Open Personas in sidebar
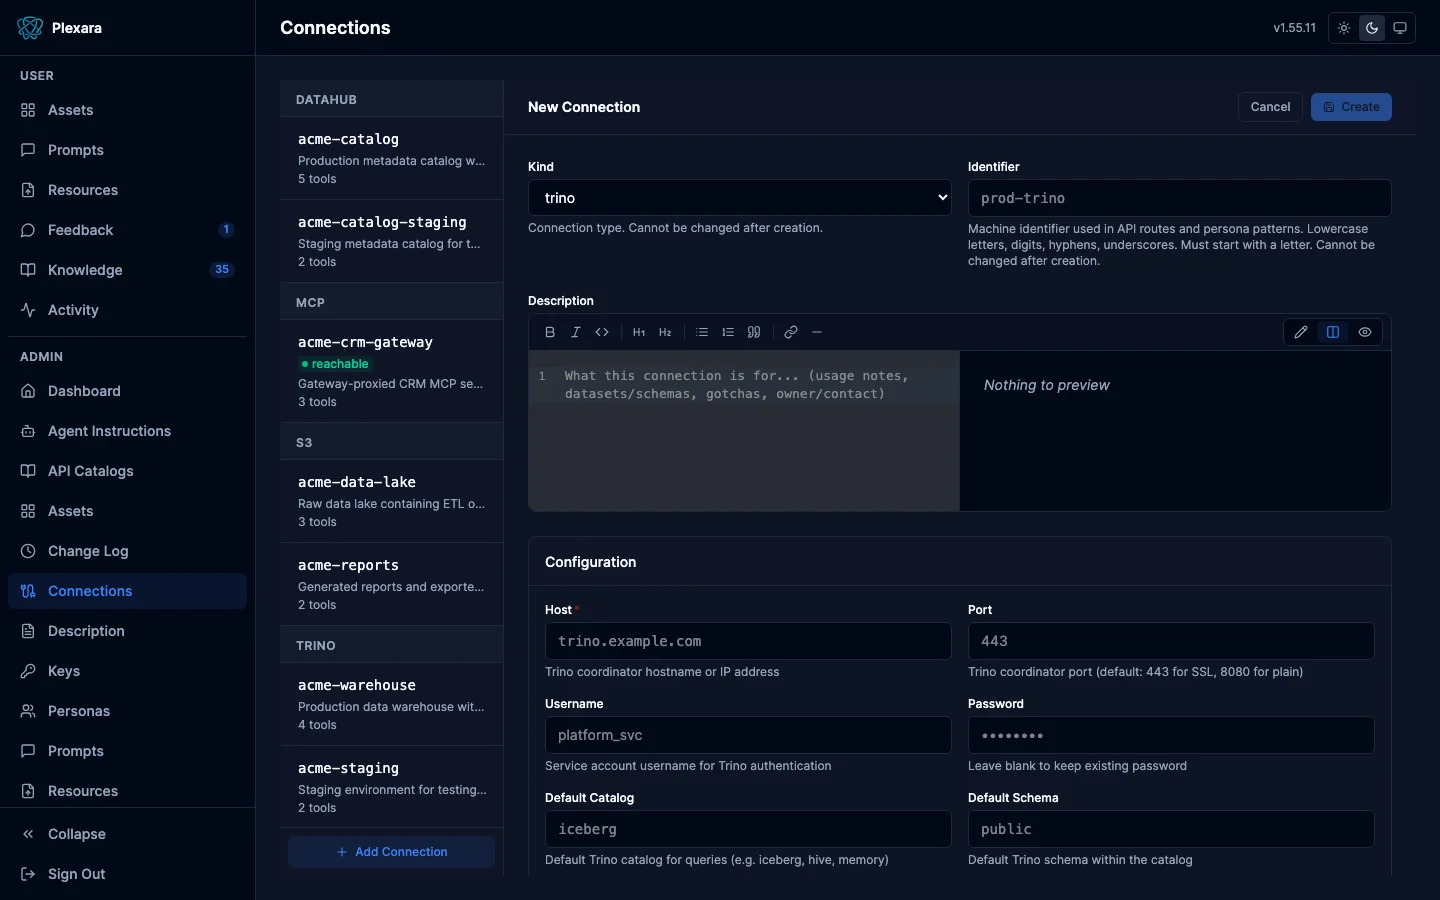The image size is (1440, 900). point(127,711)
